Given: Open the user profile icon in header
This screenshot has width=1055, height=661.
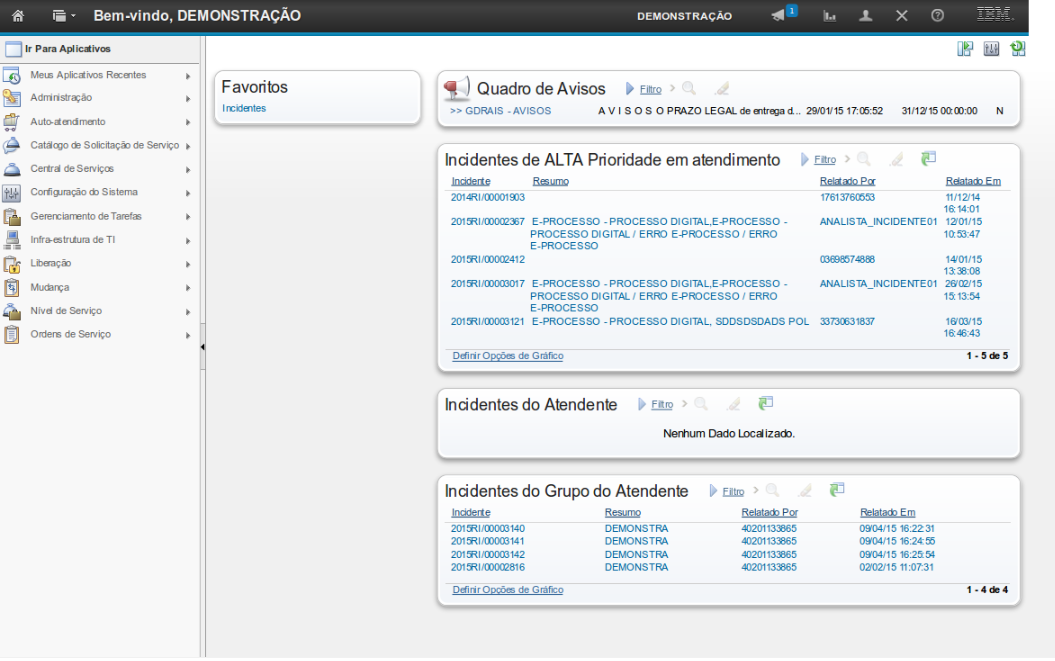Looking at the screenshot, I should click(866, 16).
